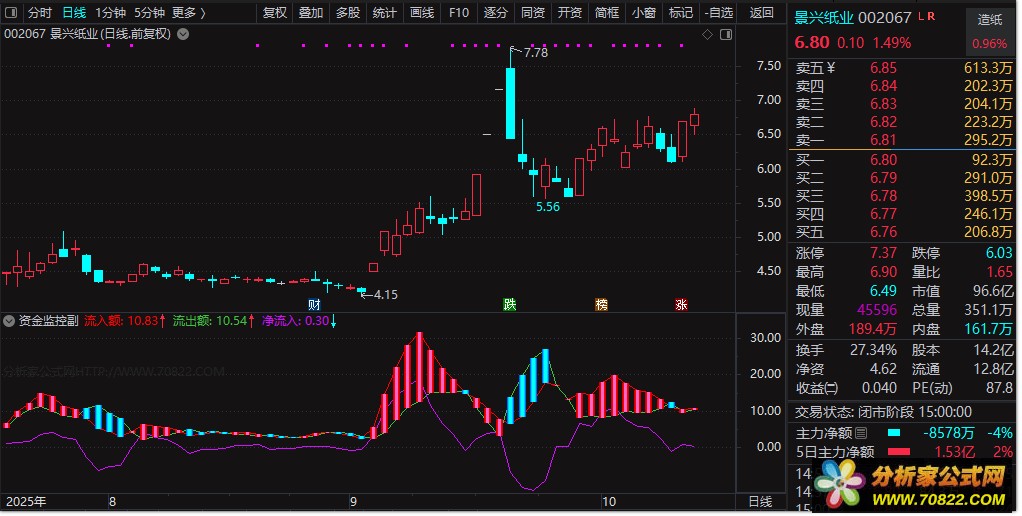Click the 同资 toolbar button

533,12
